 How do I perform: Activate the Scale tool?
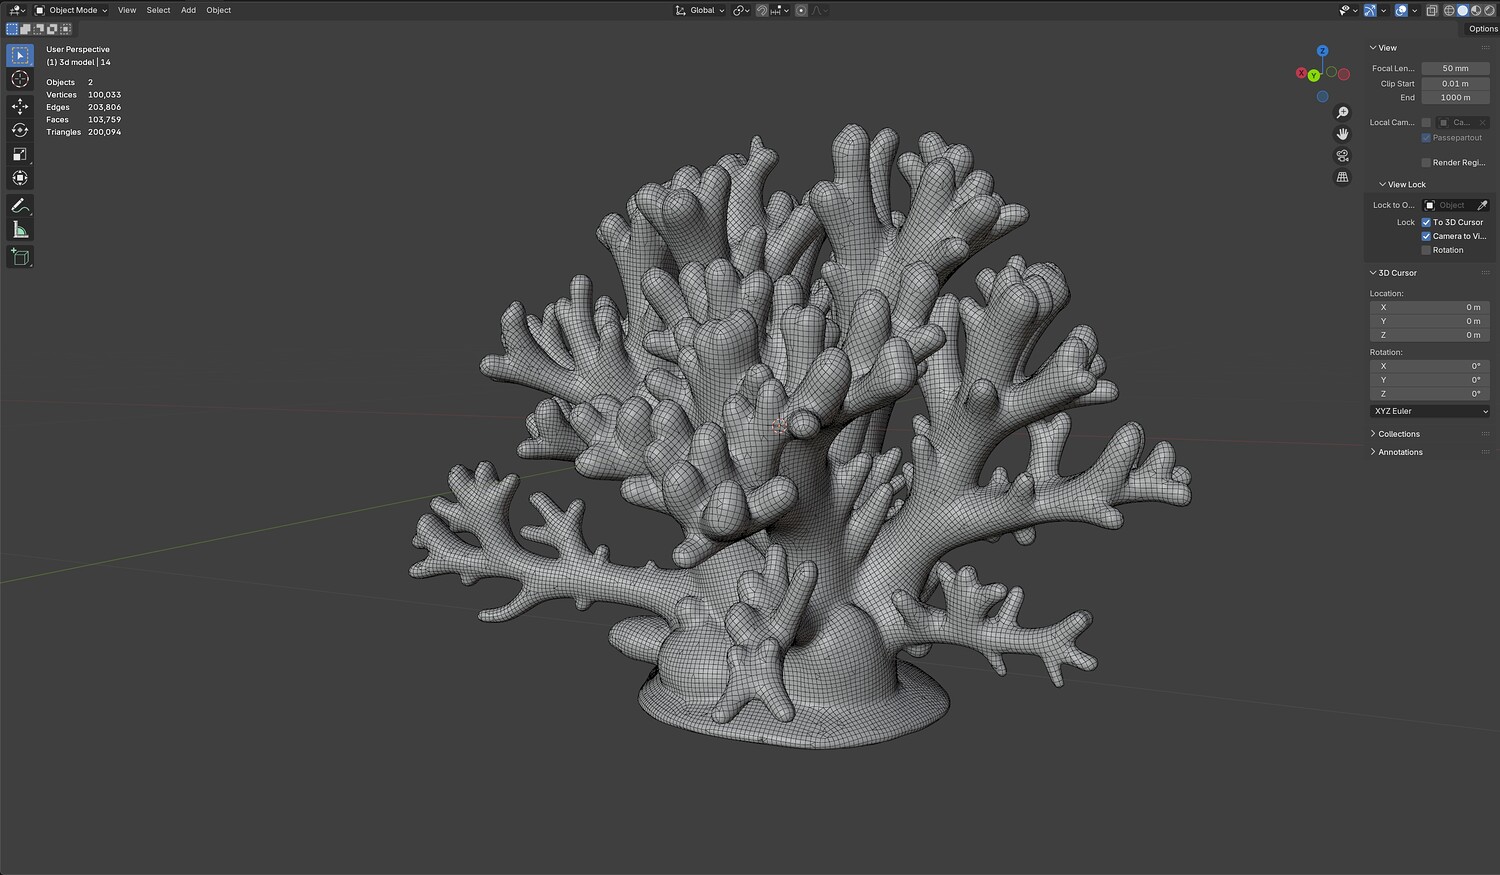tap(20, 154)
